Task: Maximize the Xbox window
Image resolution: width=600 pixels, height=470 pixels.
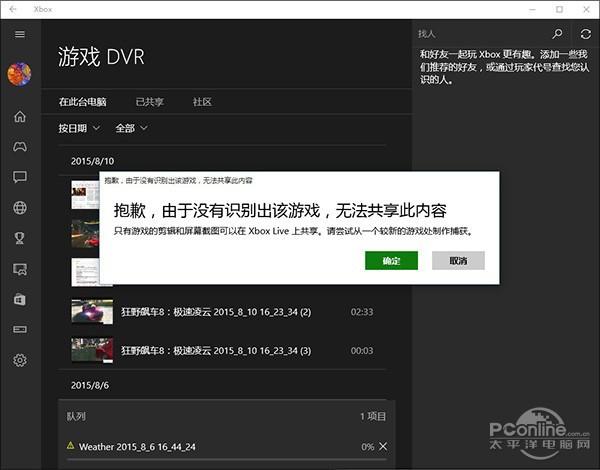Action: coord(559,9)
